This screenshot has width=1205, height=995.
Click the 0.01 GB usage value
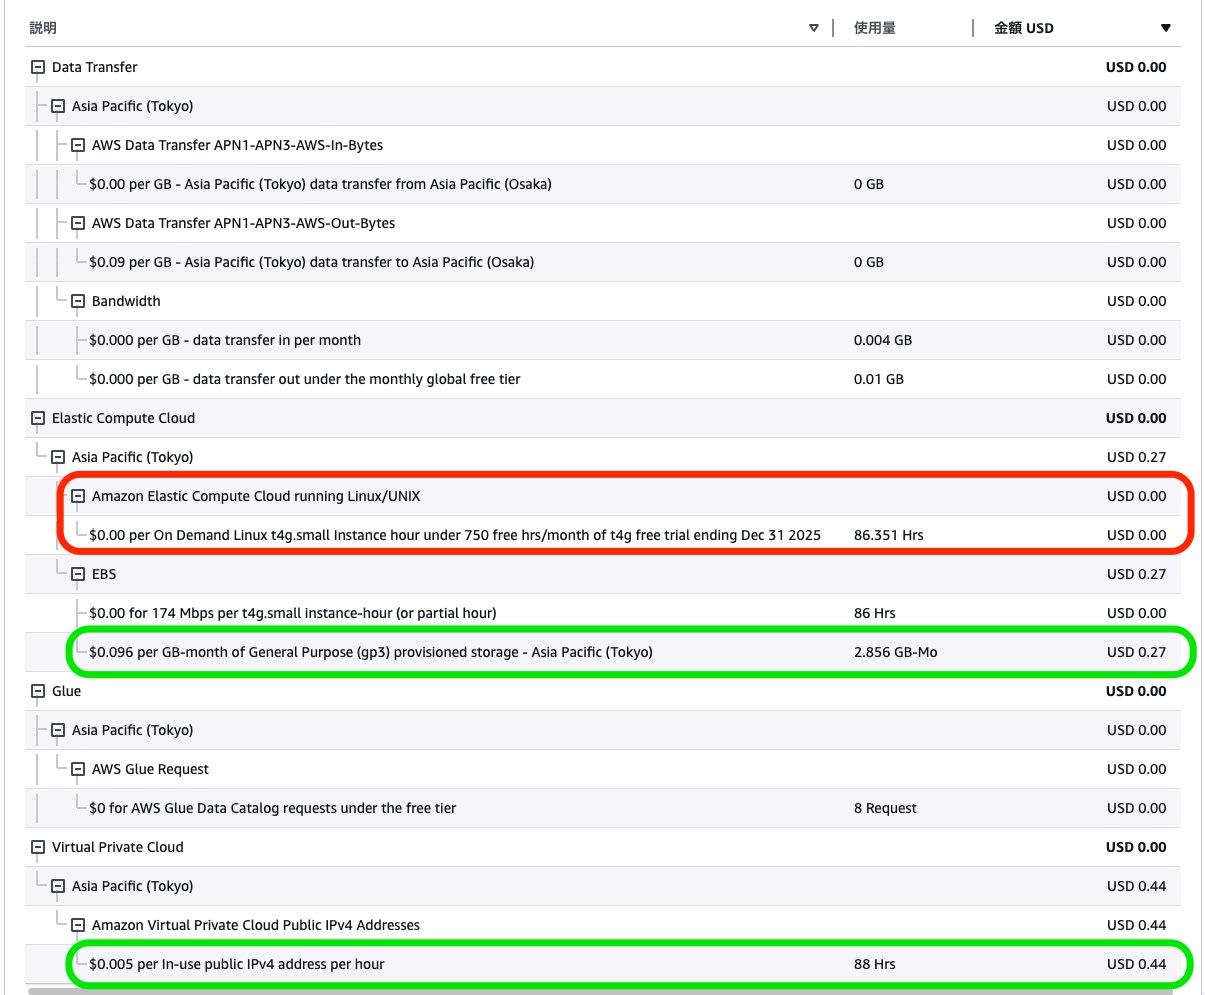click(x=878, y=379)
